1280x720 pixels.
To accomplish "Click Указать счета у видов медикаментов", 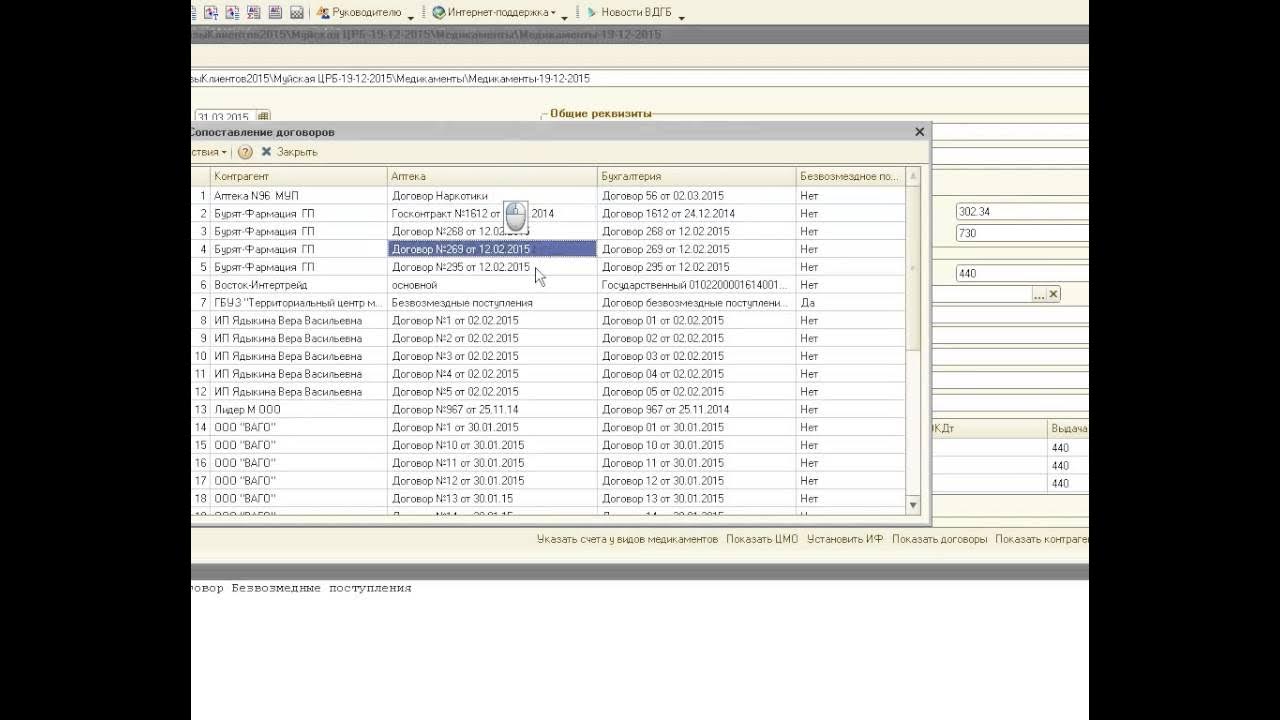I will [627, 540].
